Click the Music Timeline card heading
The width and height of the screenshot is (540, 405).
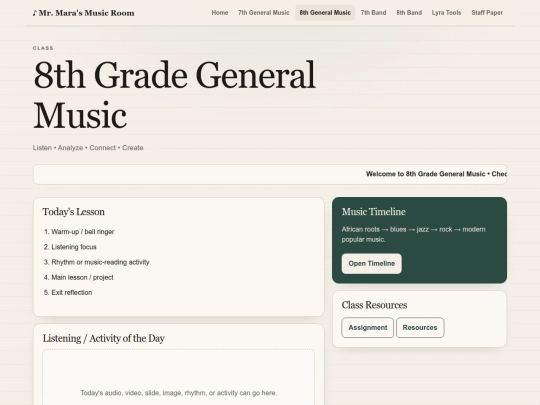click(374, 212)
